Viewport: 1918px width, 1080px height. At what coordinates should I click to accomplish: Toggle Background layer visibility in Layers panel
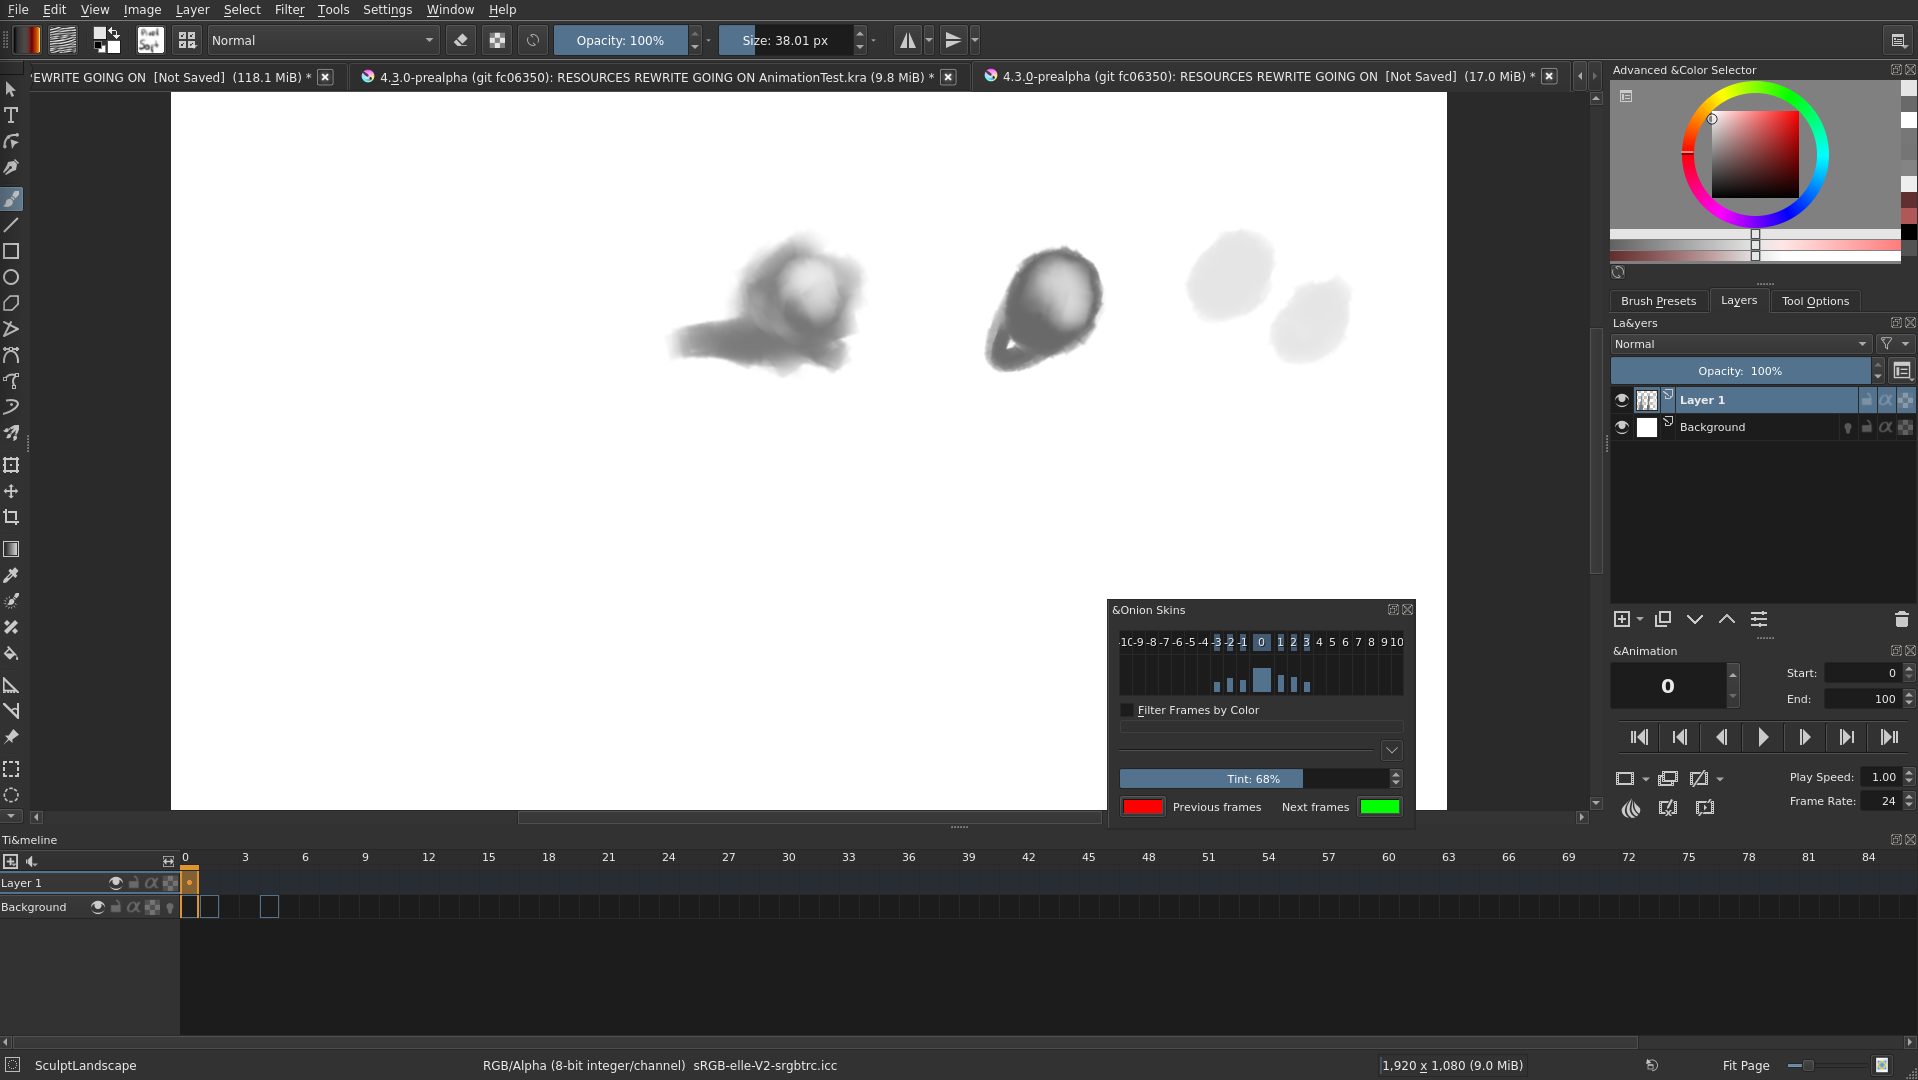(x=1621, y=427)
